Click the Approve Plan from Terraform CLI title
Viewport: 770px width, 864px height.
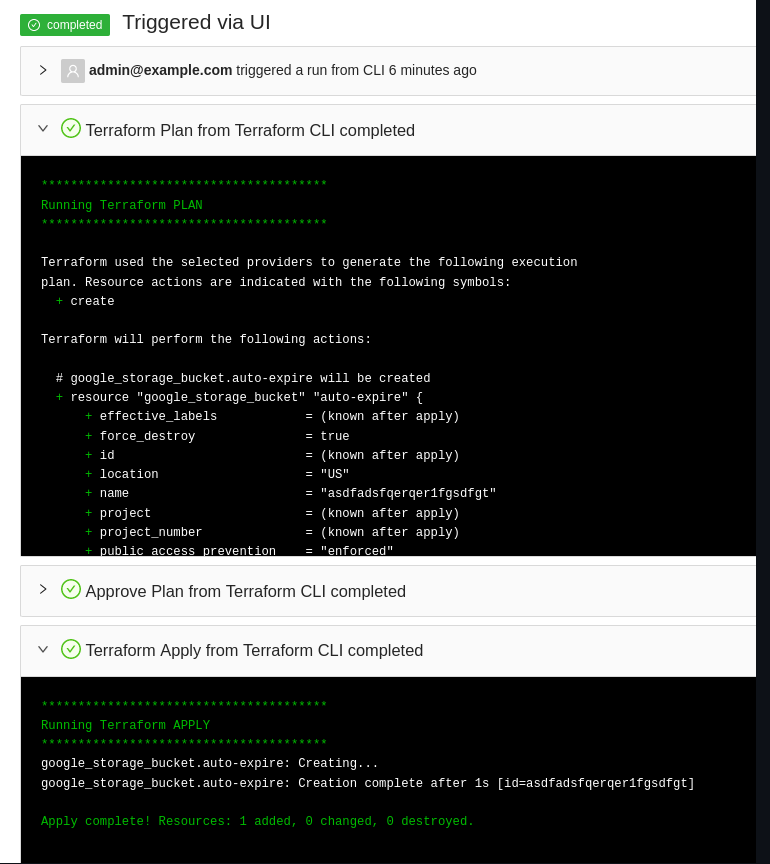pos(245,591)
